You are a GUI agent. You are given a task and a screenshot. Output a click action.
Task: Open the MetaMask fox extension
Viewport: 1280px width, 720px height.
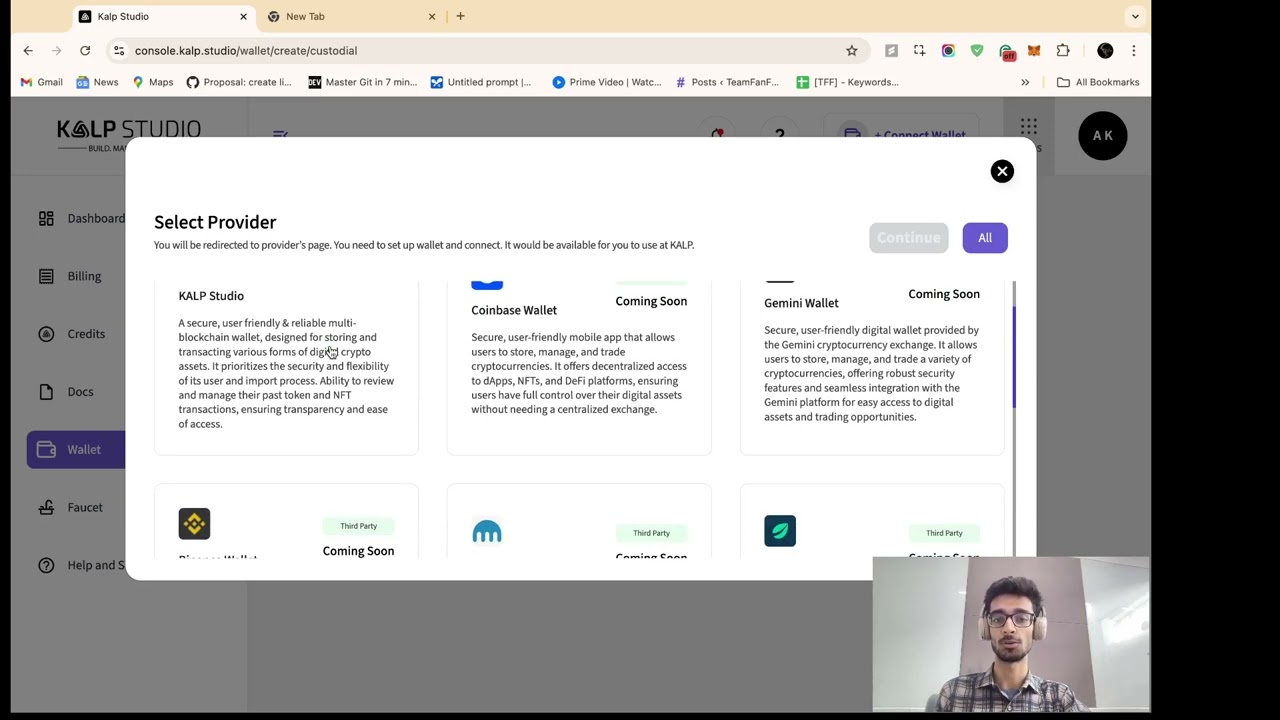click(x=1034, y=50)
